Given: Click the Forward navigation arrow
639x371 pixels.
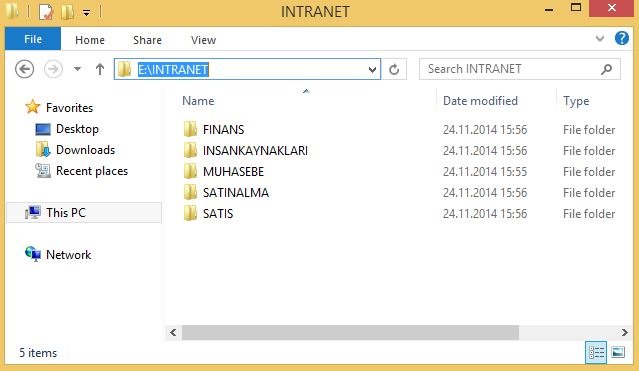Looking at the screenshot, I should 53,69.
